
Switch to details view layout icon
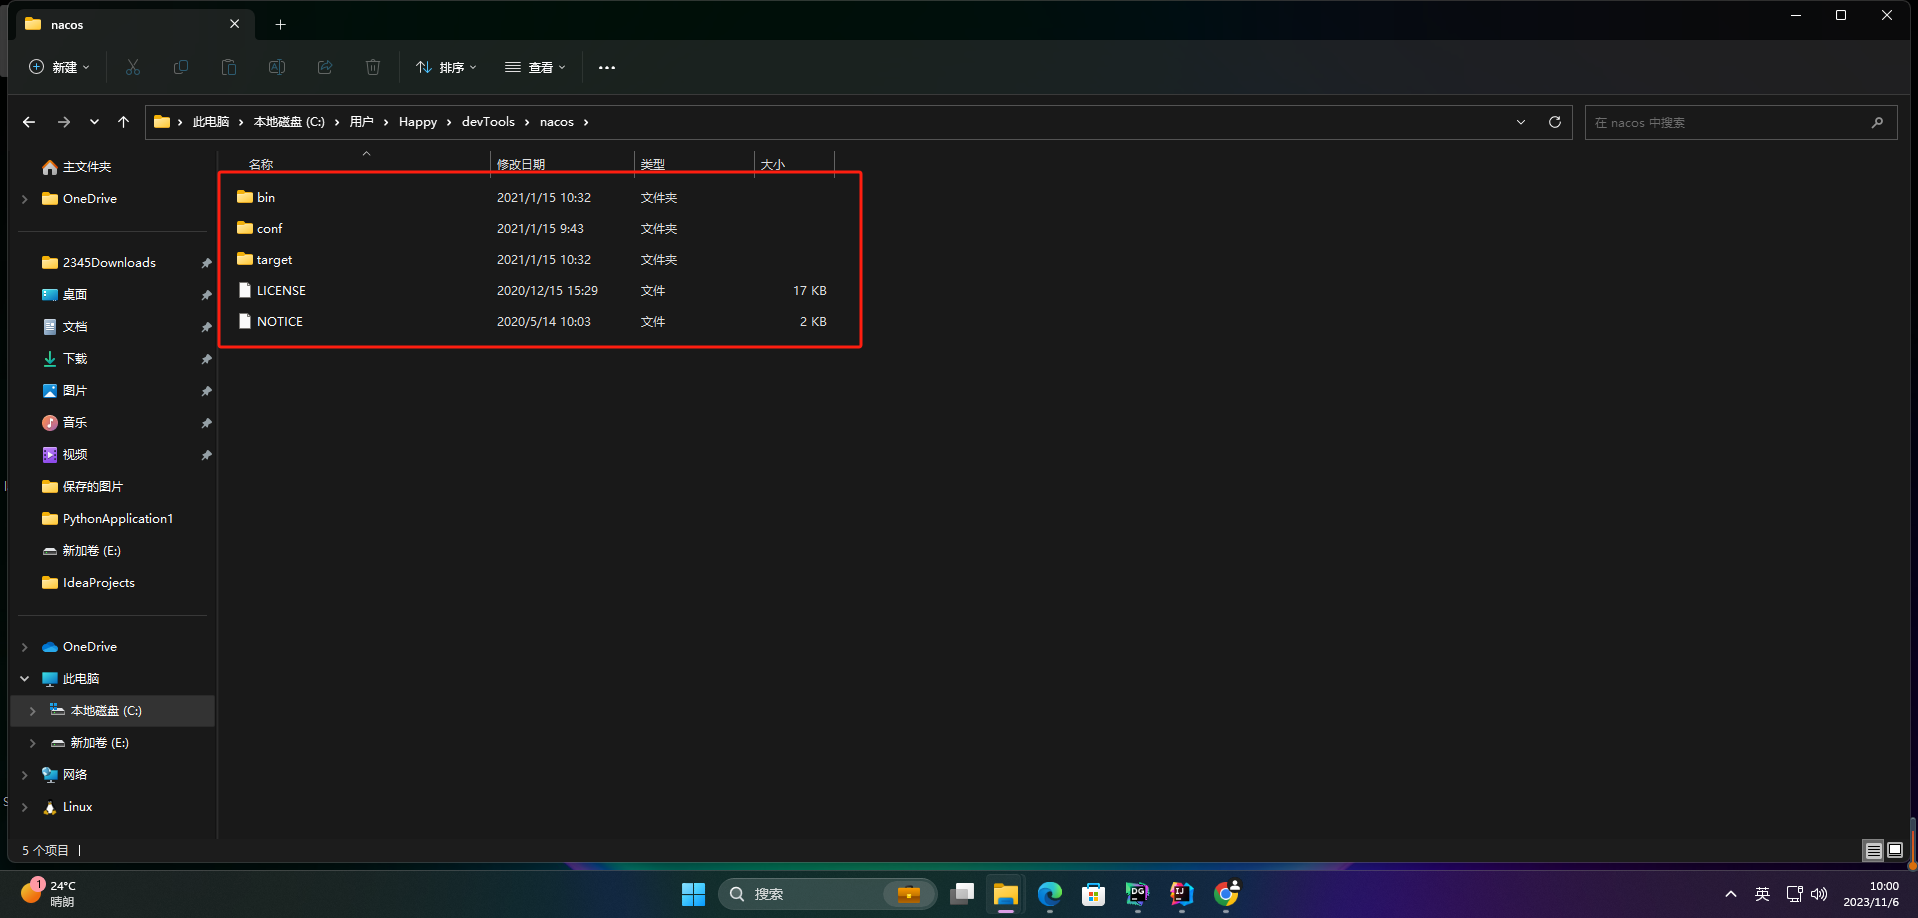pos(1874,850)
